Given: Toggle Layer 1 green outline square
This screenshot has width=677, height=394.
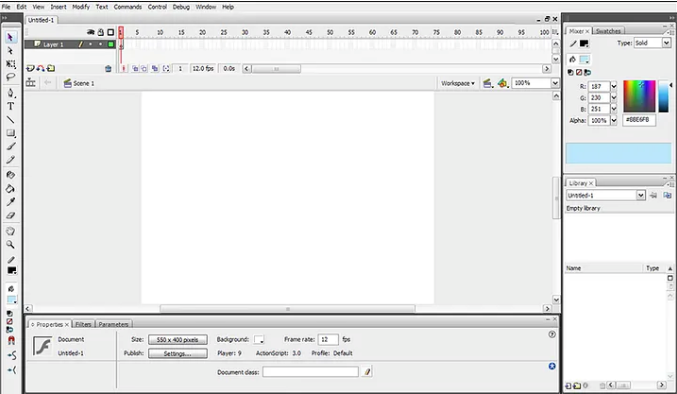Looking at the screenshot, I should point(111,44).
